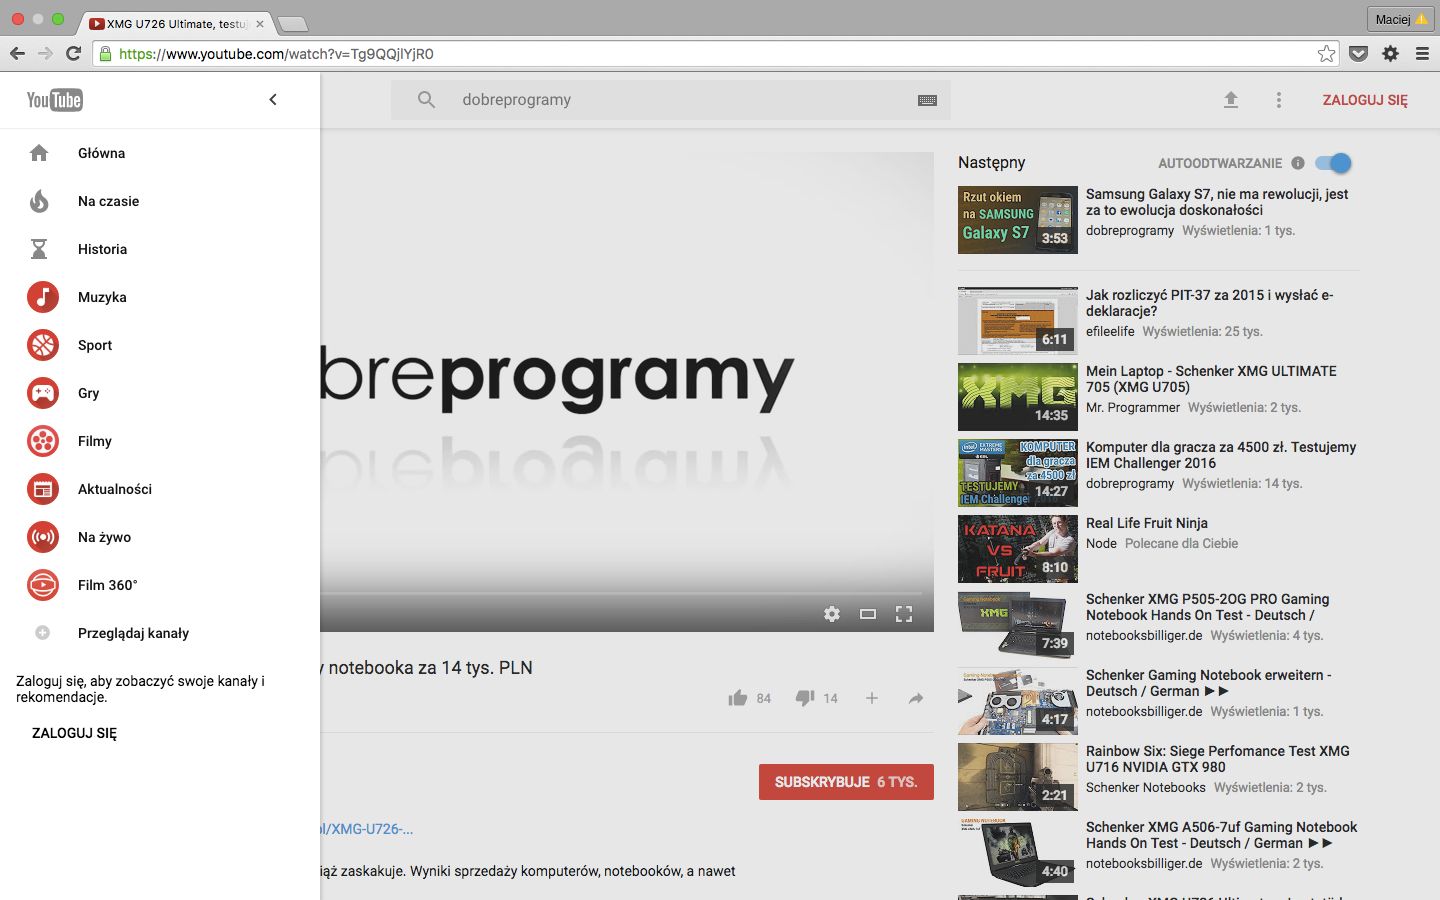
Task: Open the Mein Laptop Schenker XMG thumbnail
Action: [1018, 396]
